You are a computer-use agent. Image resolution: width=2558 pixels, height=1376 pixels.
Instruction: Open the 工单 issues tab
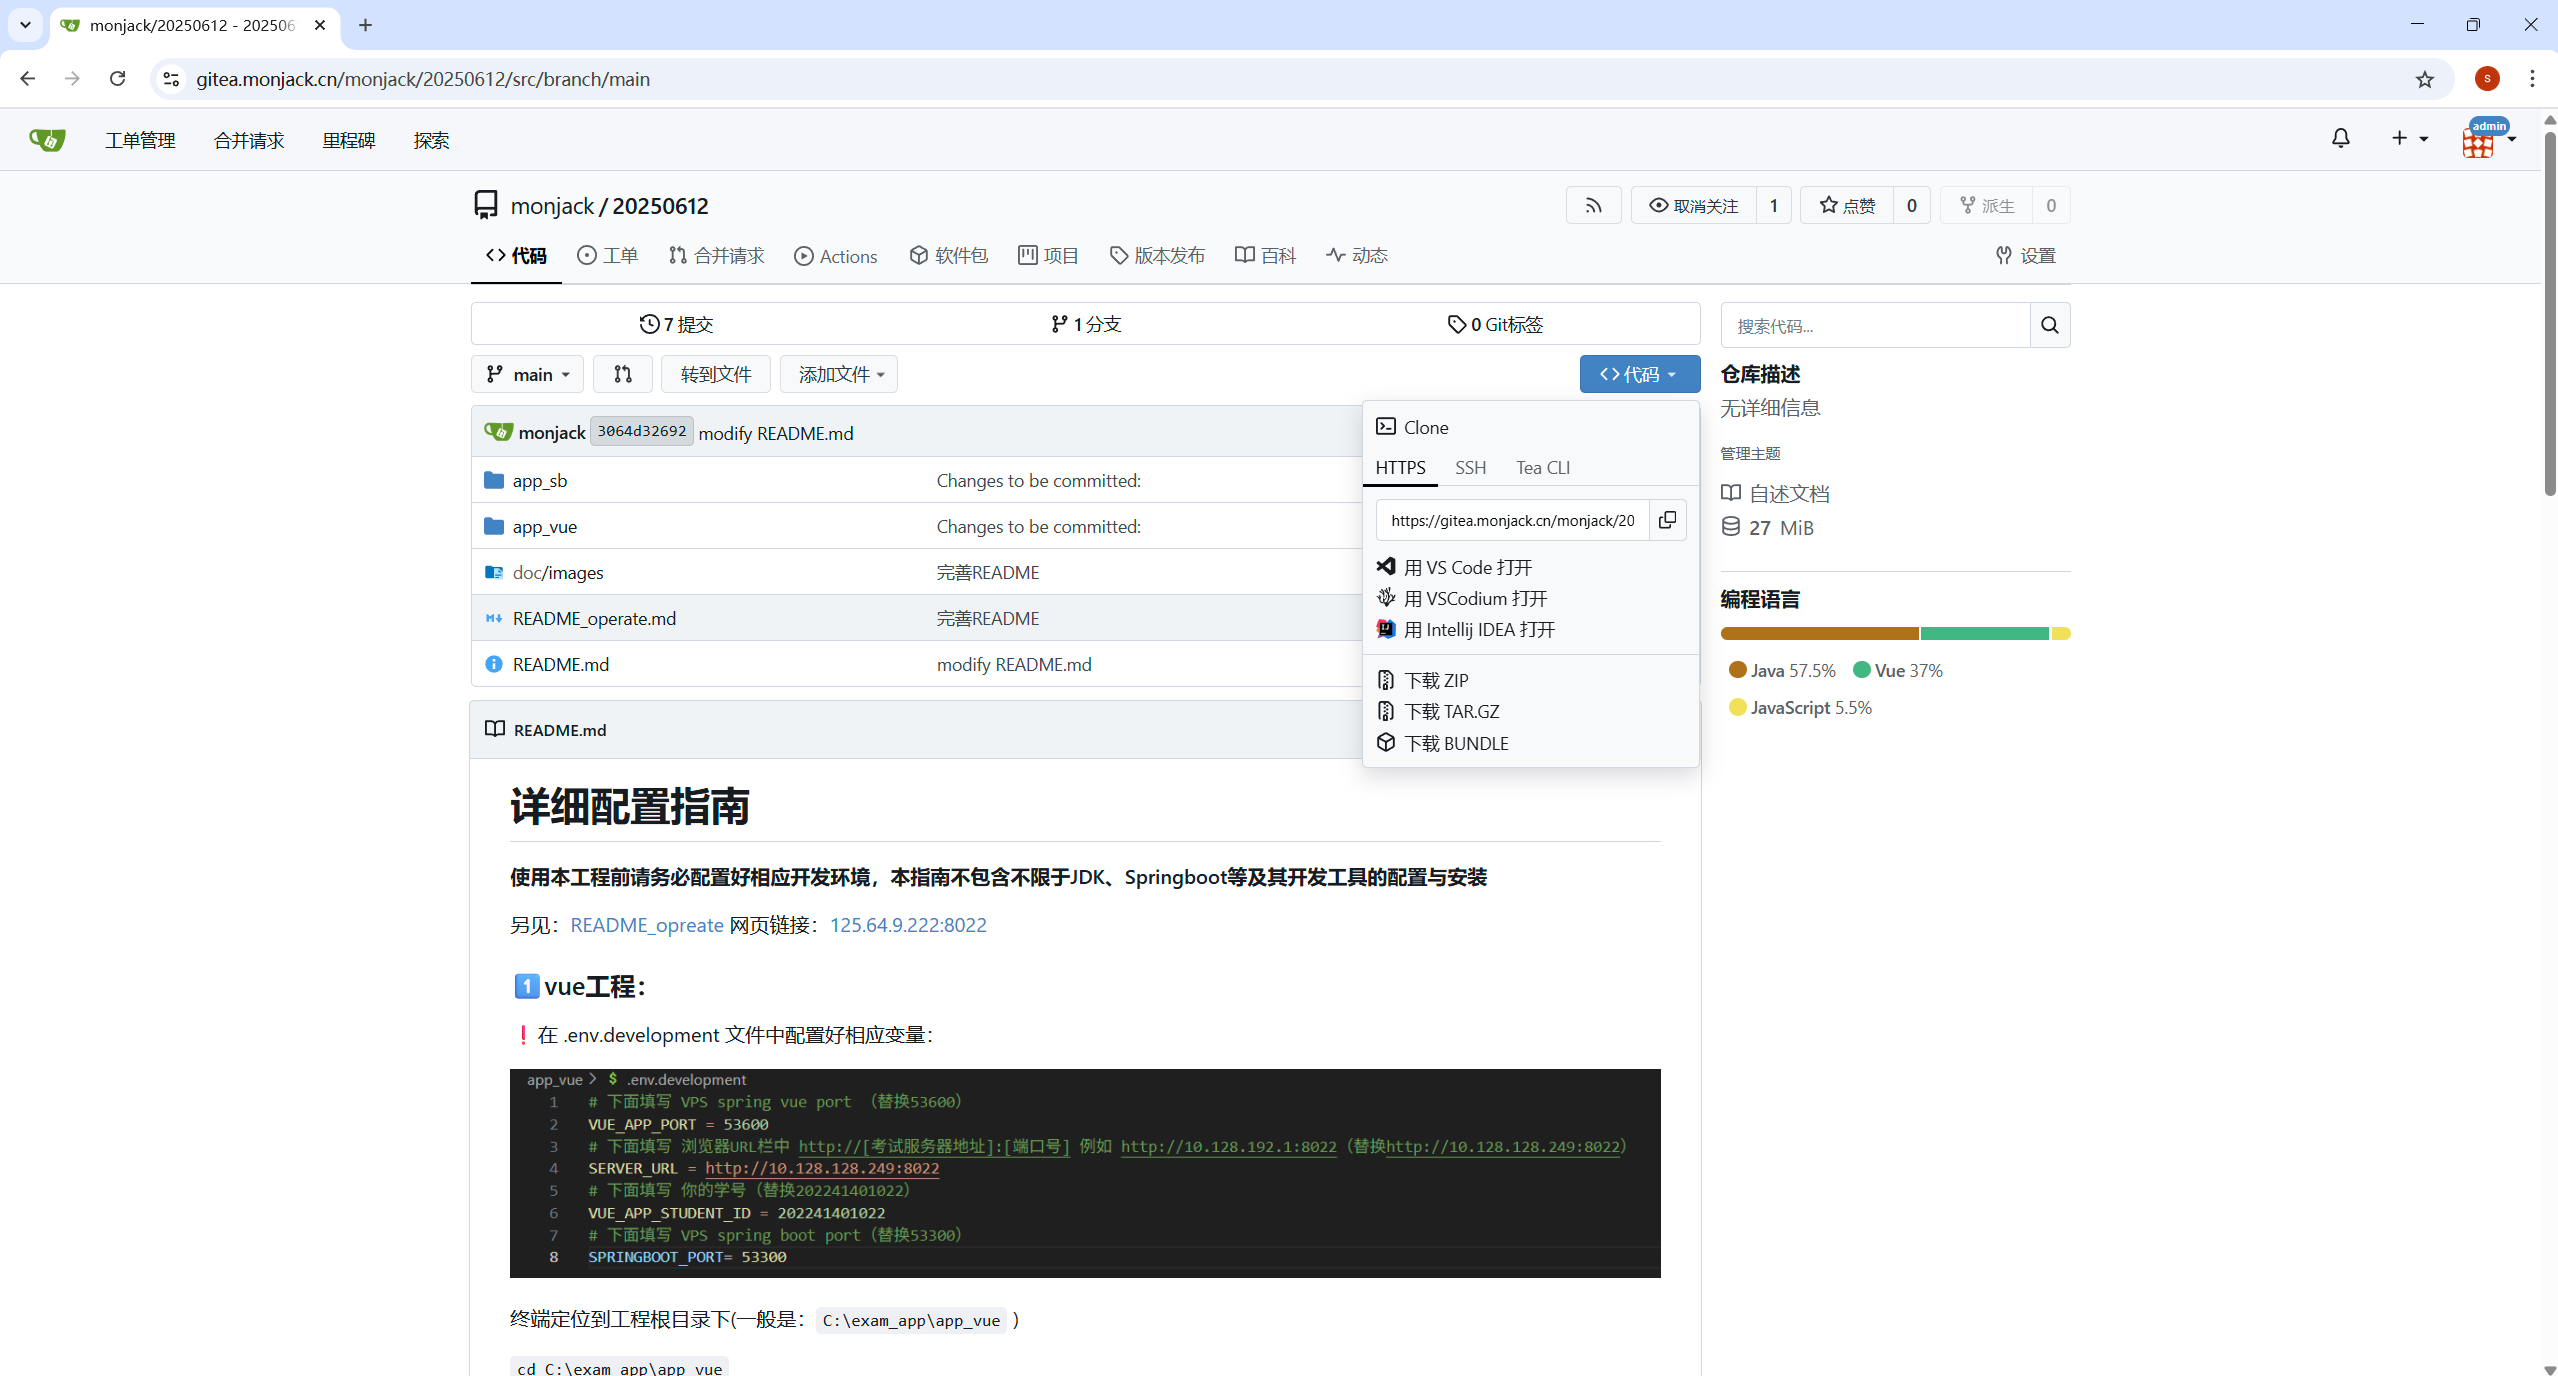coord(607,256)
